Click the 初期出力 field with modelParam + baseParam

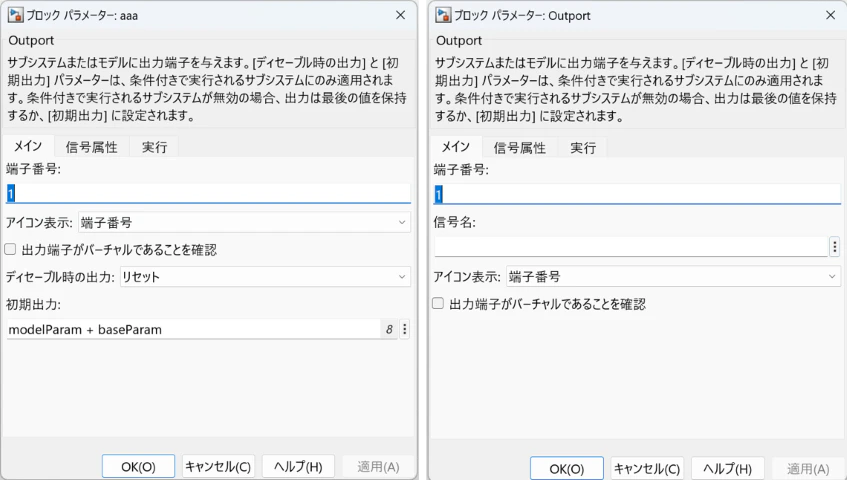point(194,329)
